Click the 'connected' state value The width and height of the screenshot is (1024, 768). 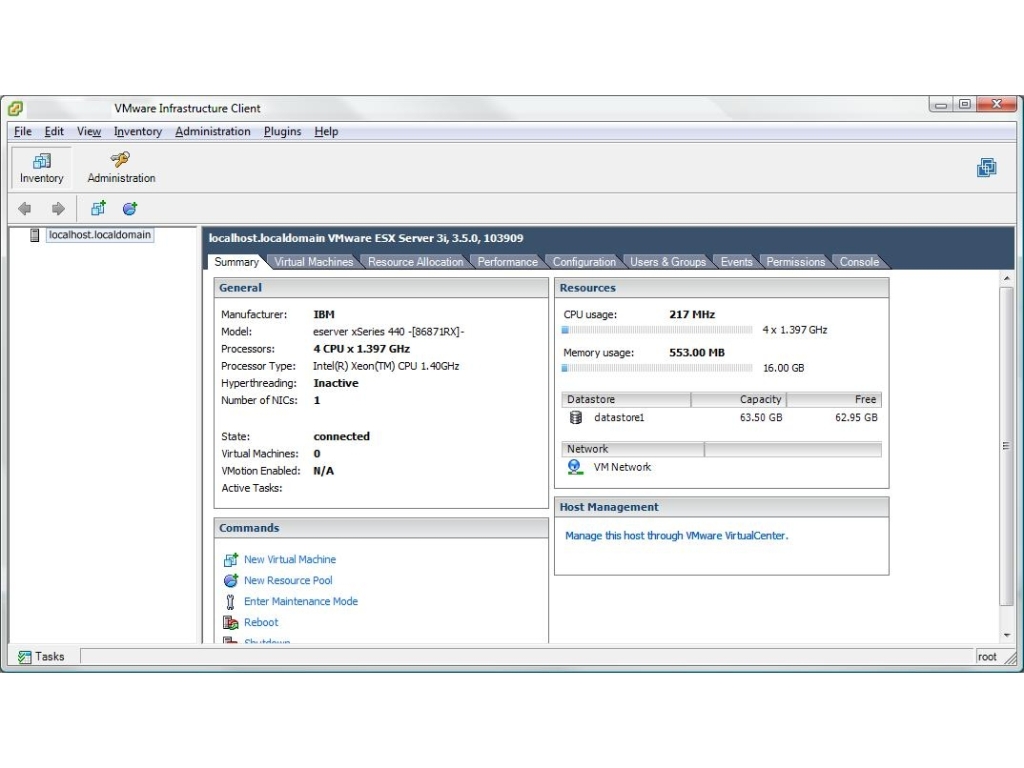(342, 436)
